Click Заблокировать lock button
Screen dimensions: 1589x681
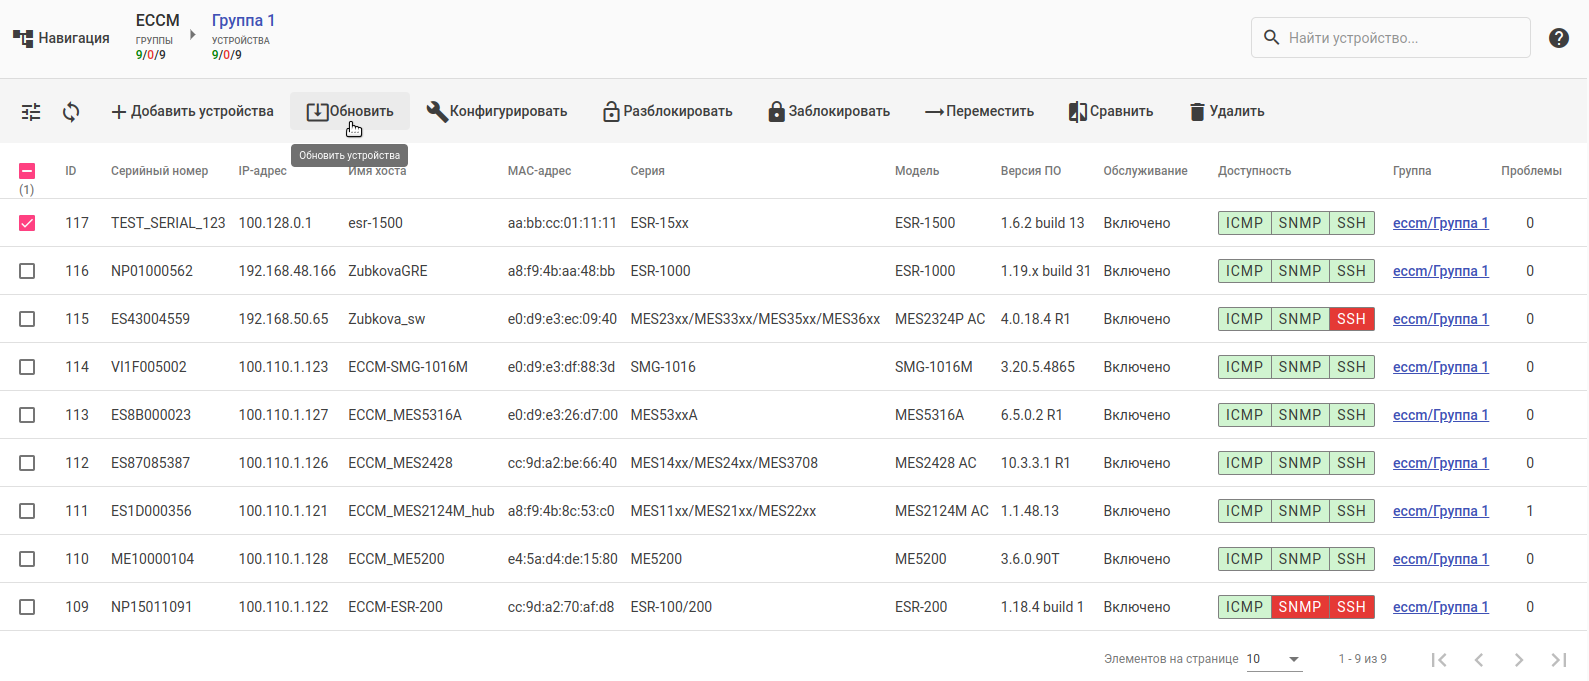(829, 112)
